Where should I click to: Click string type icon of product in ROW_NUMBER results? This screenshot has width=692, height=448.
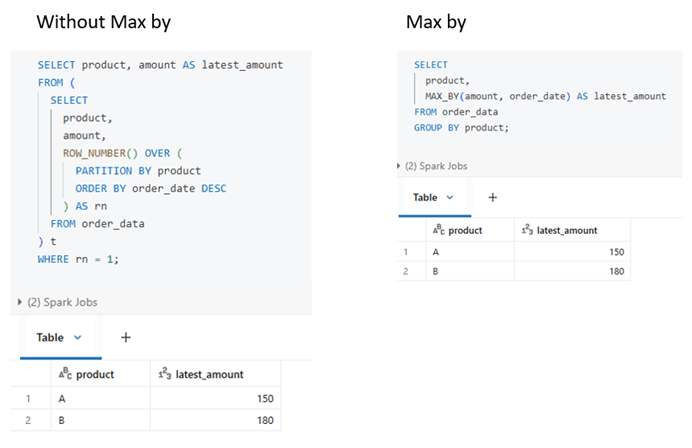(64, 375)
